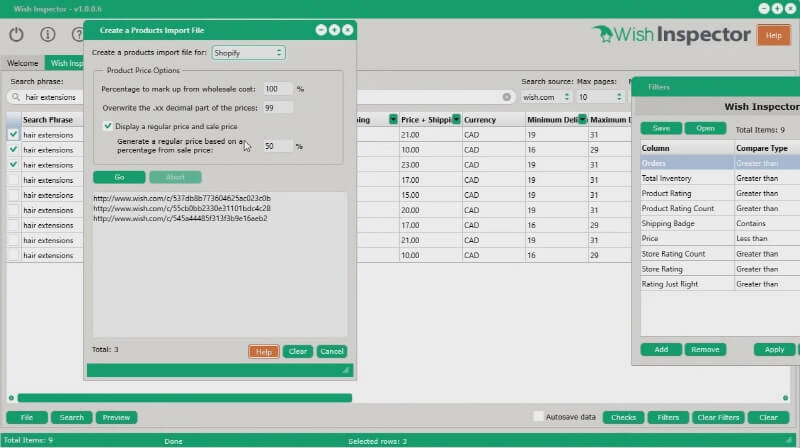This screenshot has height=448, width=800.
Task: Open the wish.com search source dropdown
Action: pyautogui.click(x=545, y=97)
